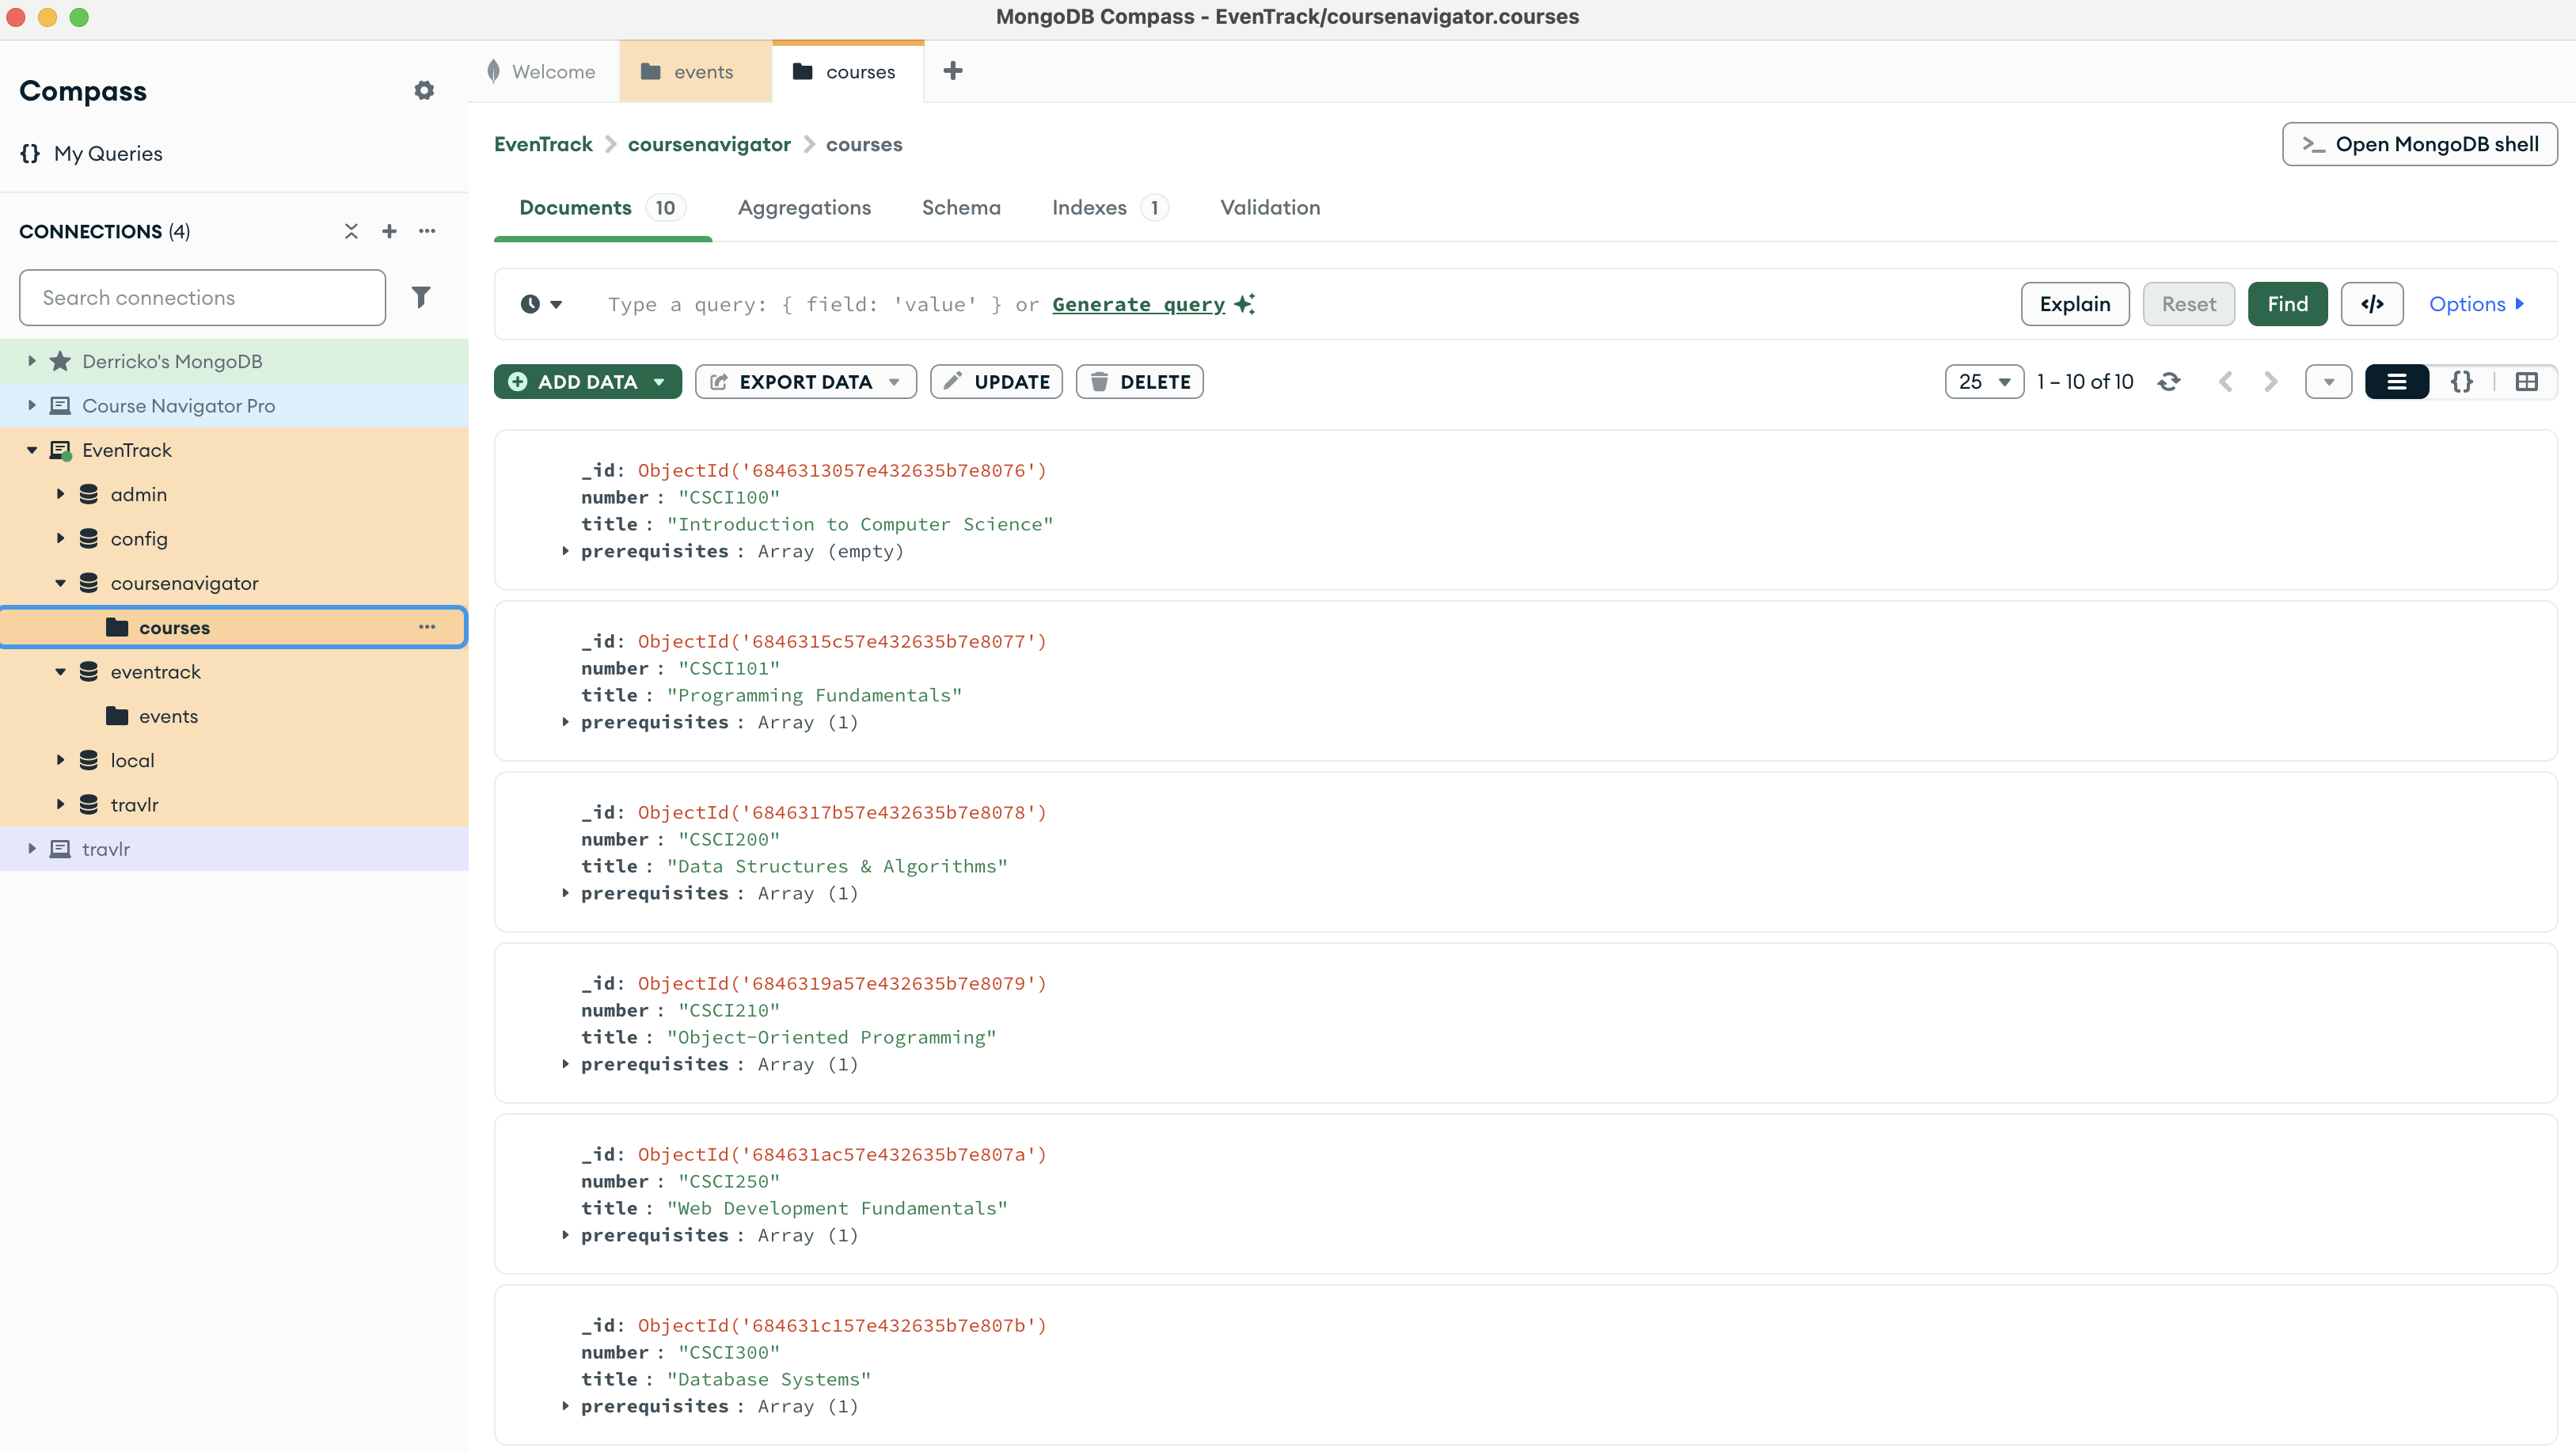This screenshot has height=1452, width=2576.
Task: Select the Documents tab
Action: click(x=602, y=207)
